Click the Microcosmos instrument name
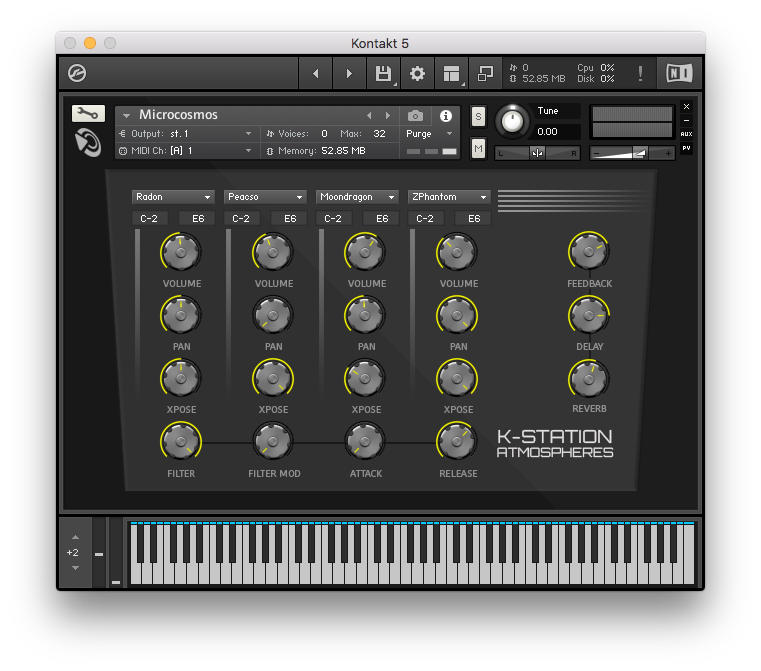The image size is (761, 671). point(178,115)
